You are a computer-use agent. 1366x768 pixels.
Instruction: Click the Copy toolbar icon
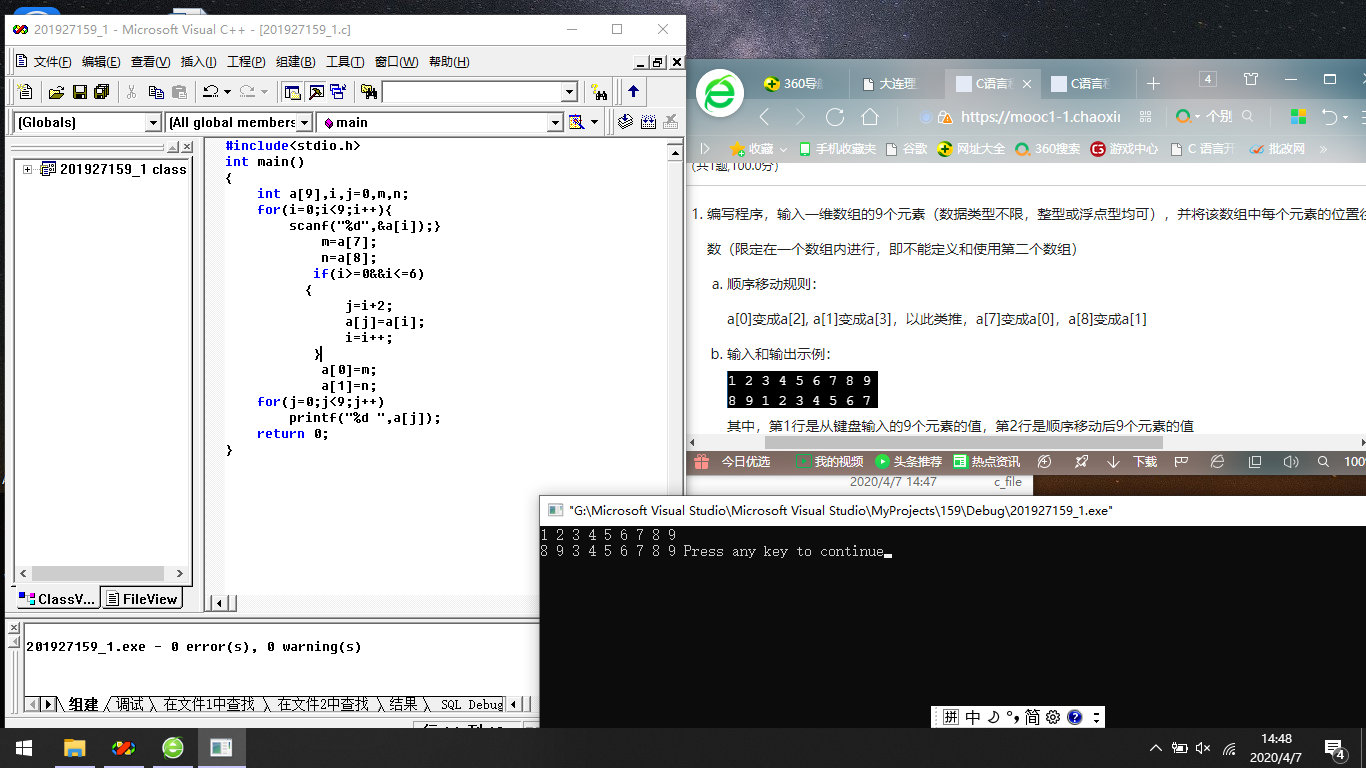coord(155,92)
